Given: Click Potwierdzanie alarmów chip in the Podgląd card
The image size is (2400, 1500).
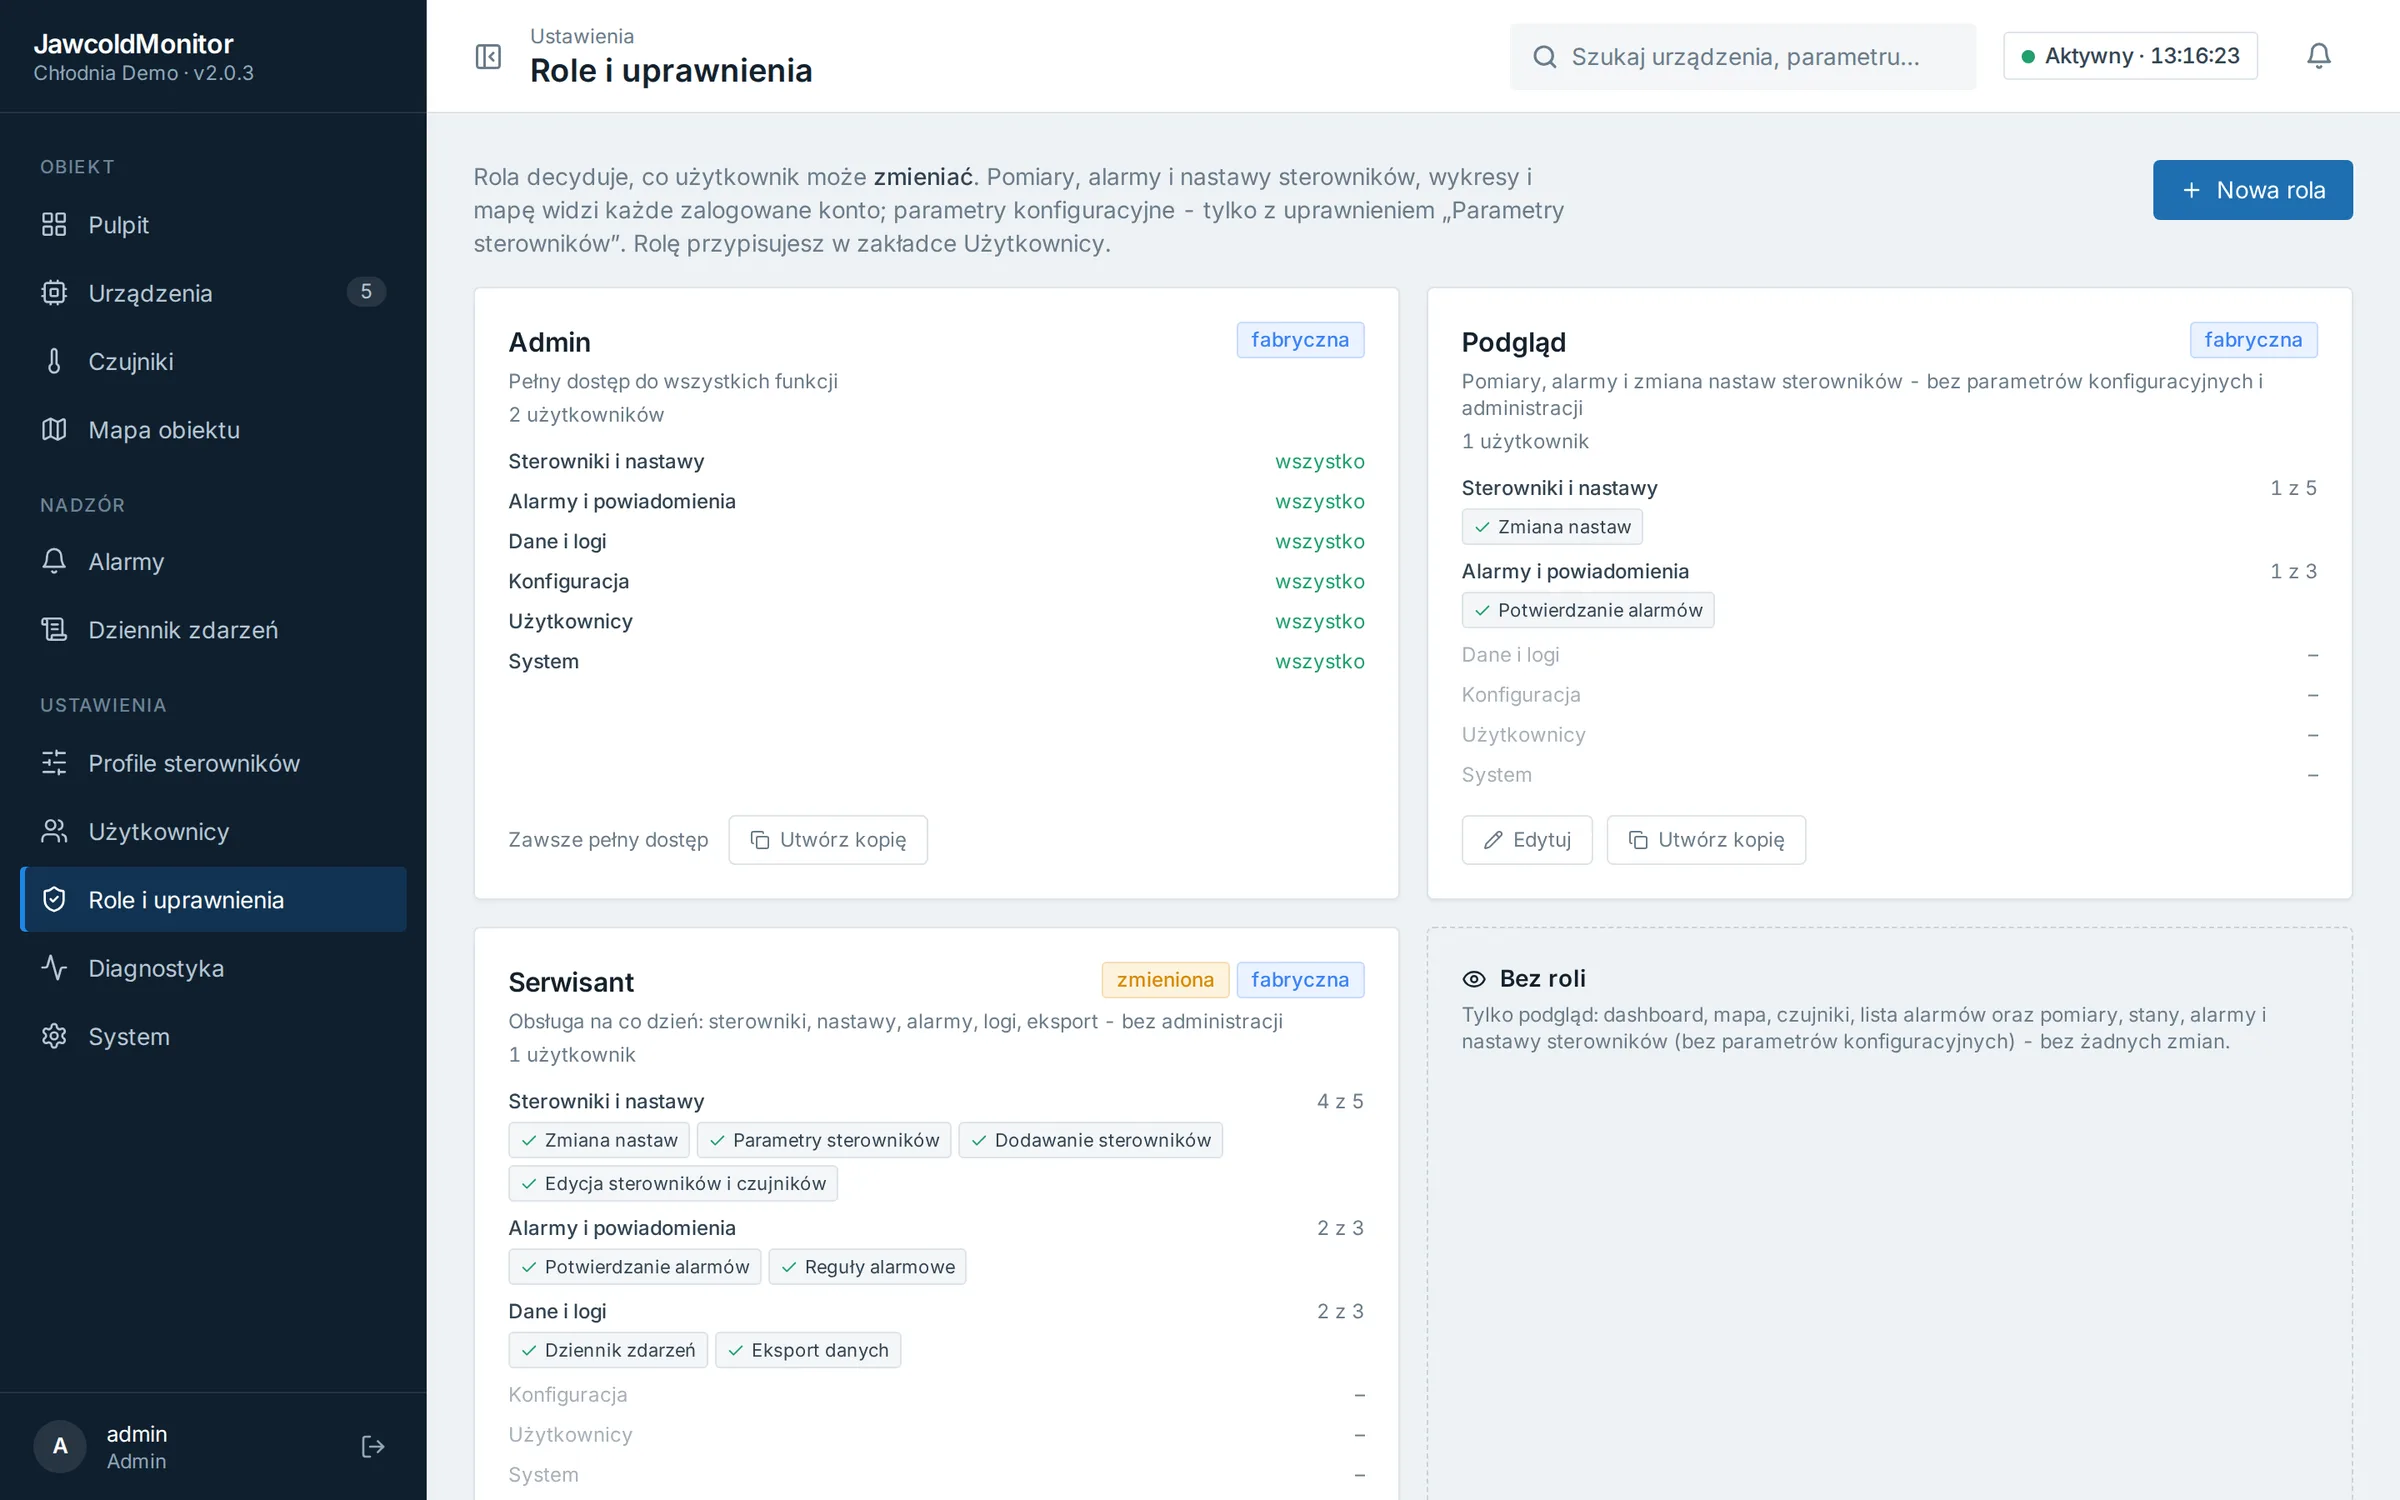Looking at the screenshot, I should pos(1588,610).
